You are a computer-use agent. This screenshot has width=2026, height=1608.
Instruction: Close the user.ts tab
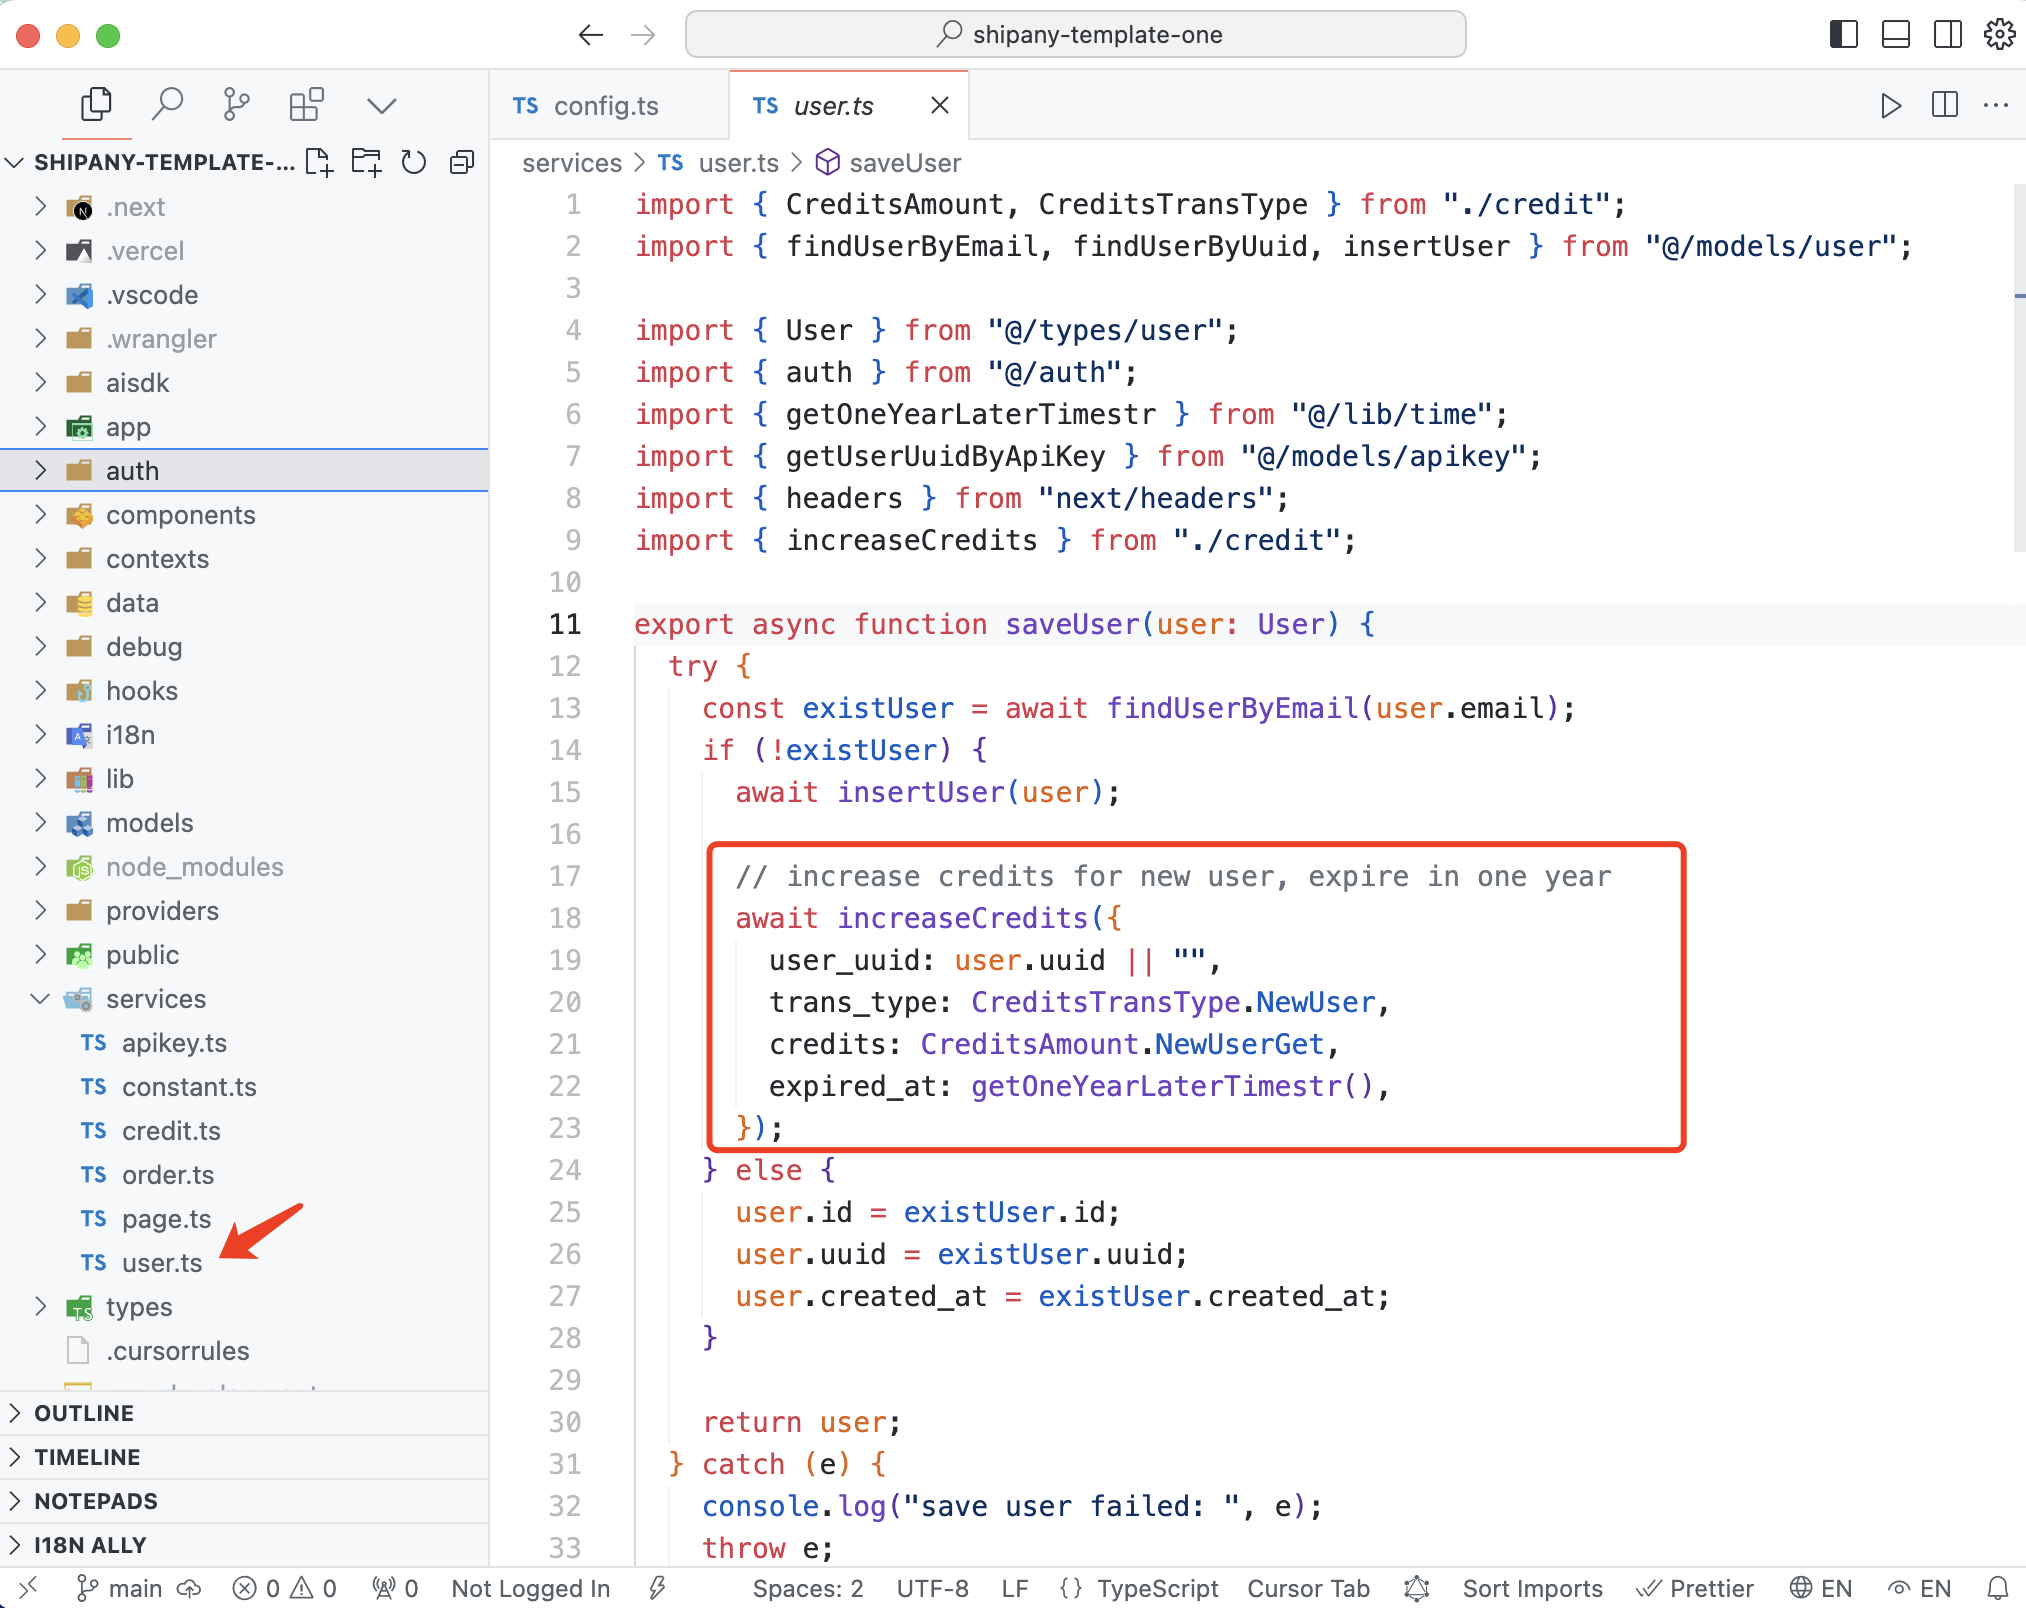coord(939,105)
